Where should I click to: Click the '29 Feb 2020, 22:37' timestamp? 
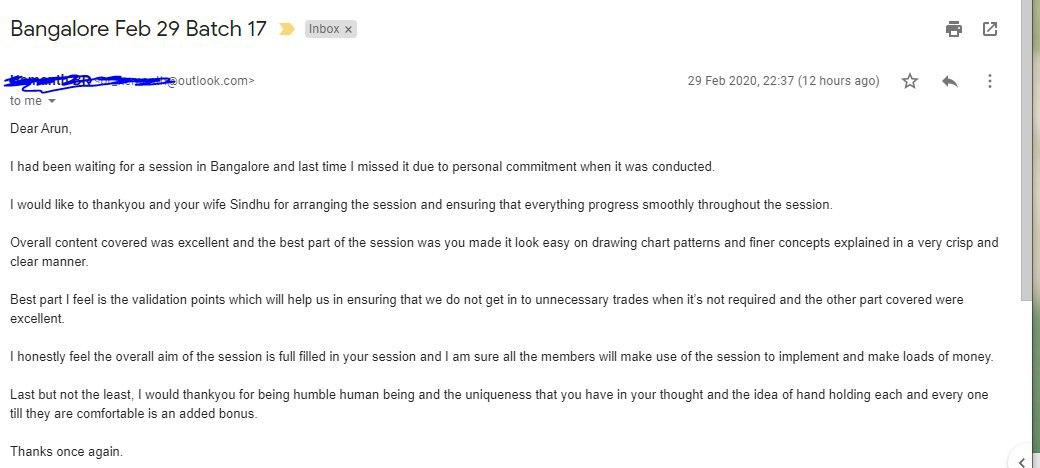tap(783, 81)
